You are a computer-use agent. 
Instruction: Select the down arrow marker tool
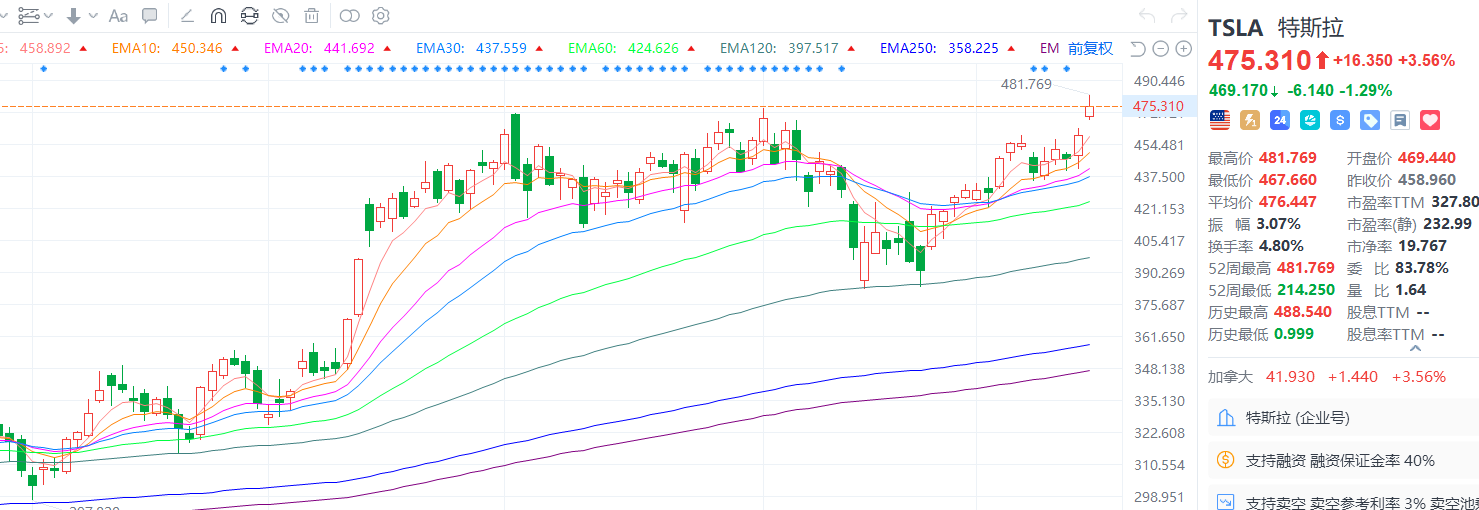(x=74, y=15)
